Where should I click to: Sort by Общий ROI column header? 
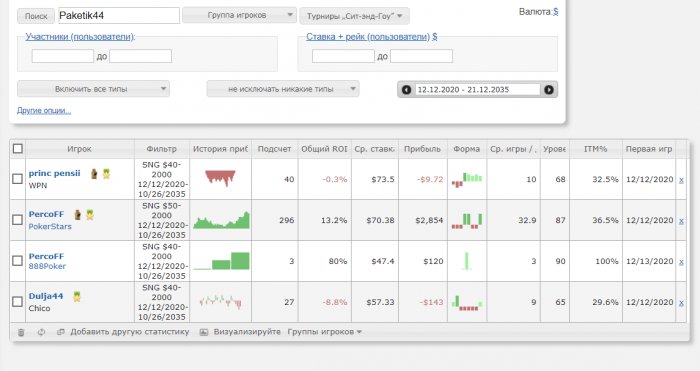pos(324,149)
